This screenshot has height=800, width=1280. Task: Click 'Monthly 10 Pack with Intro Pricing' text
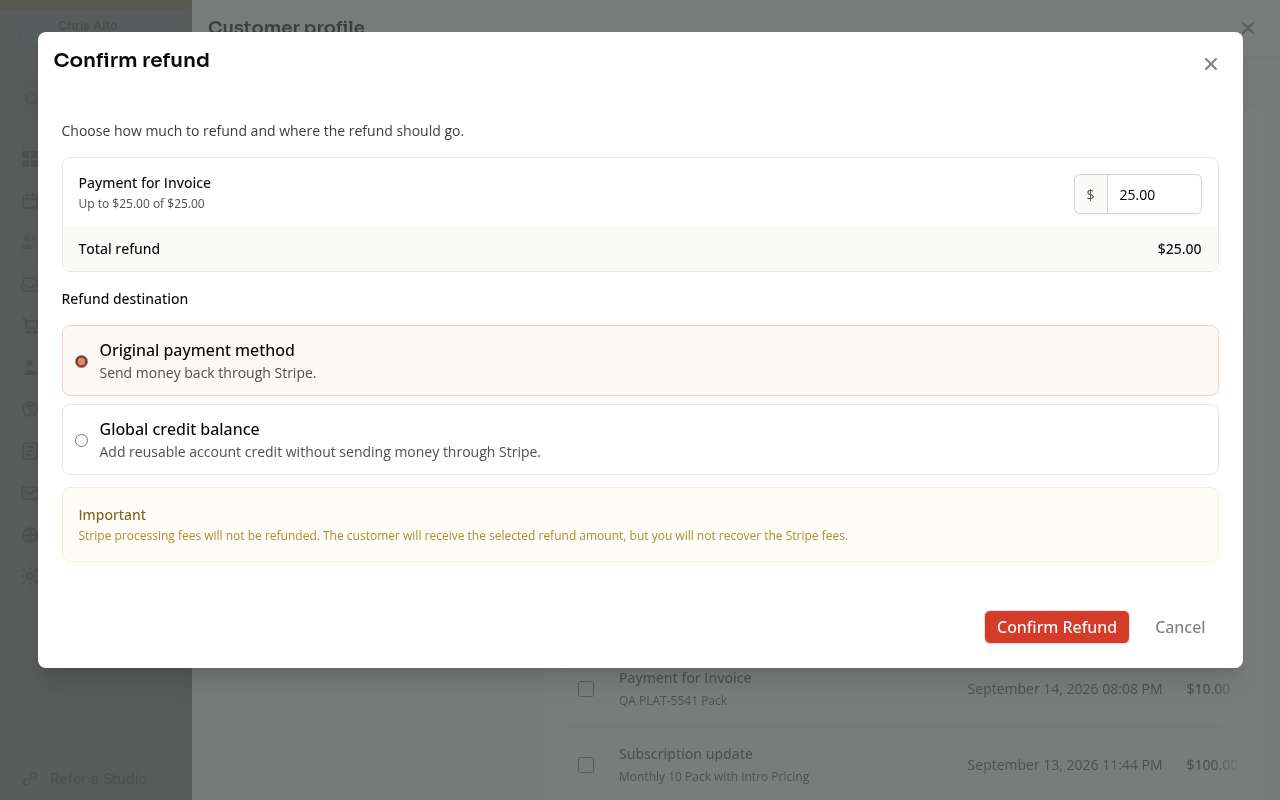pyautogui.click(x=714, y=777)
